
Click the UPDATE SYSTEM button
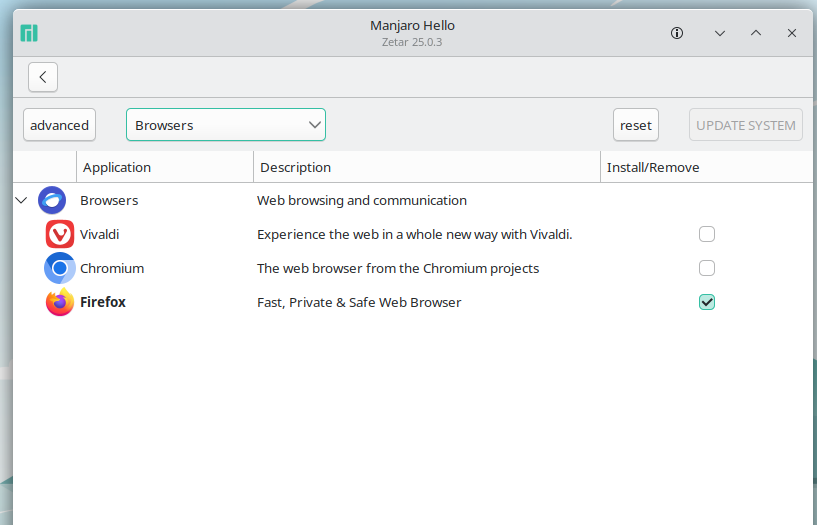746,124
